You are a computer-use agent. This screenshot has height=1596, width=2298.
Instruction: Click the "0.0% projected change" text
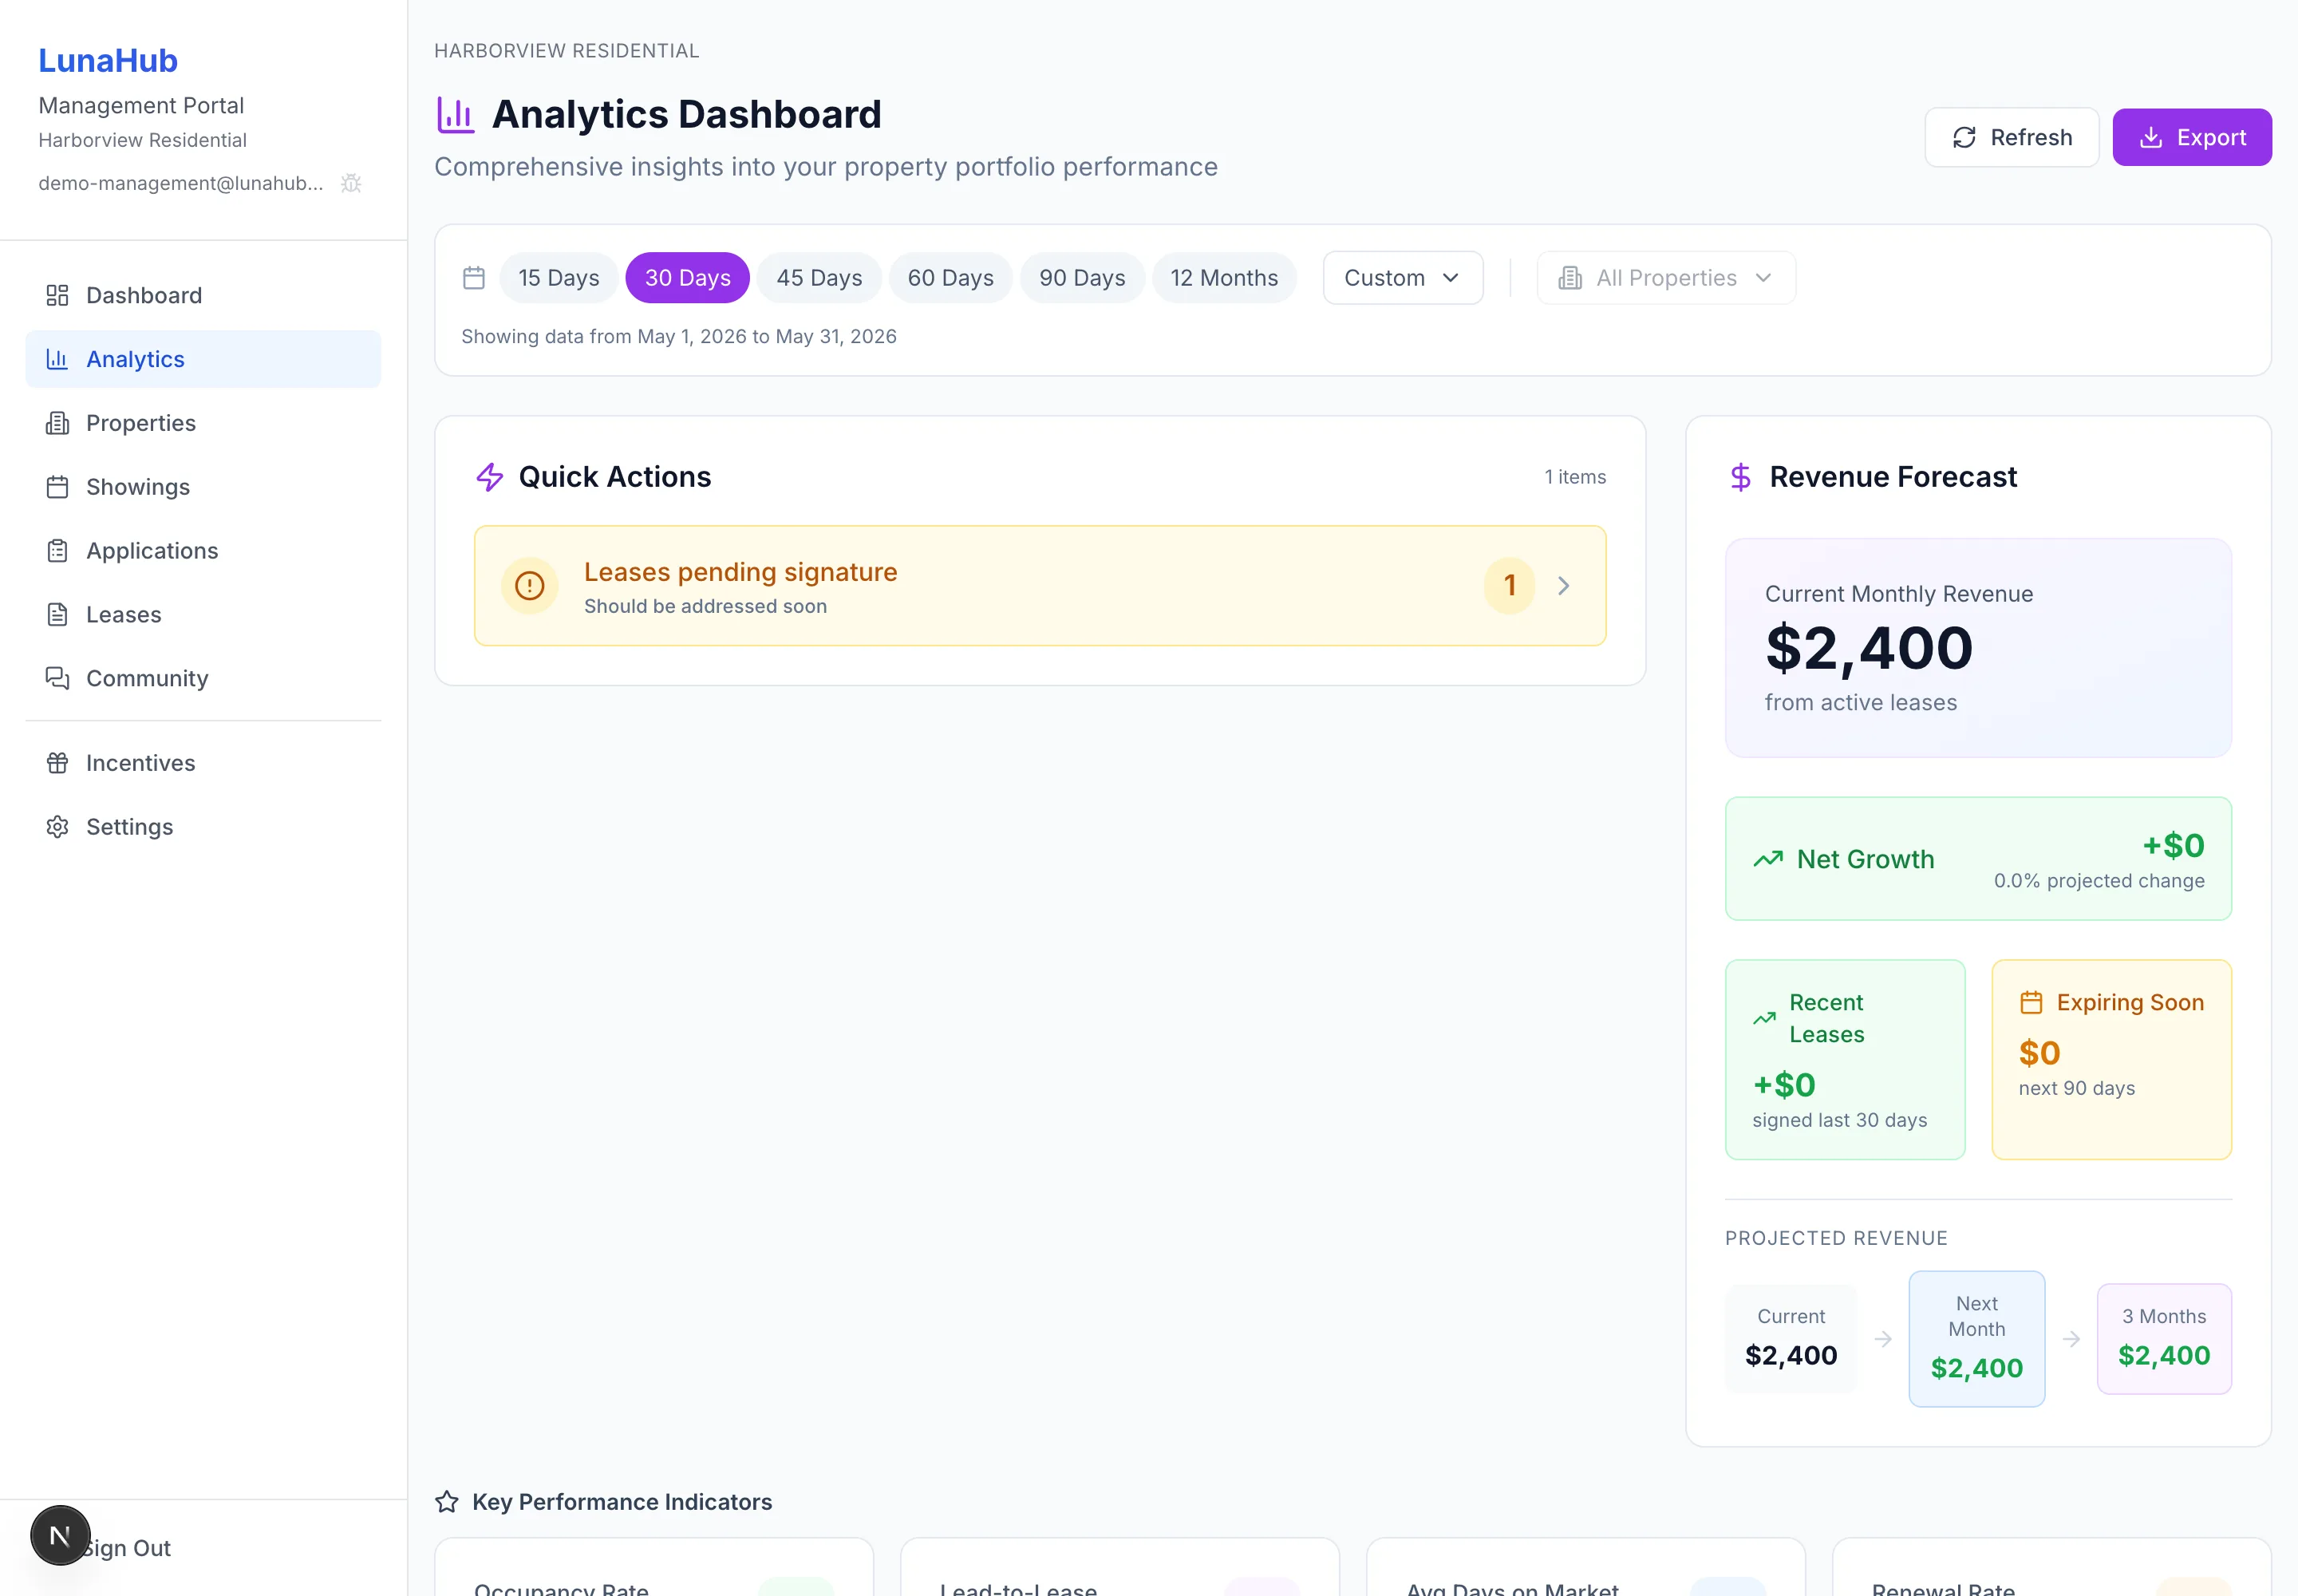click(x=2099, y=881)
